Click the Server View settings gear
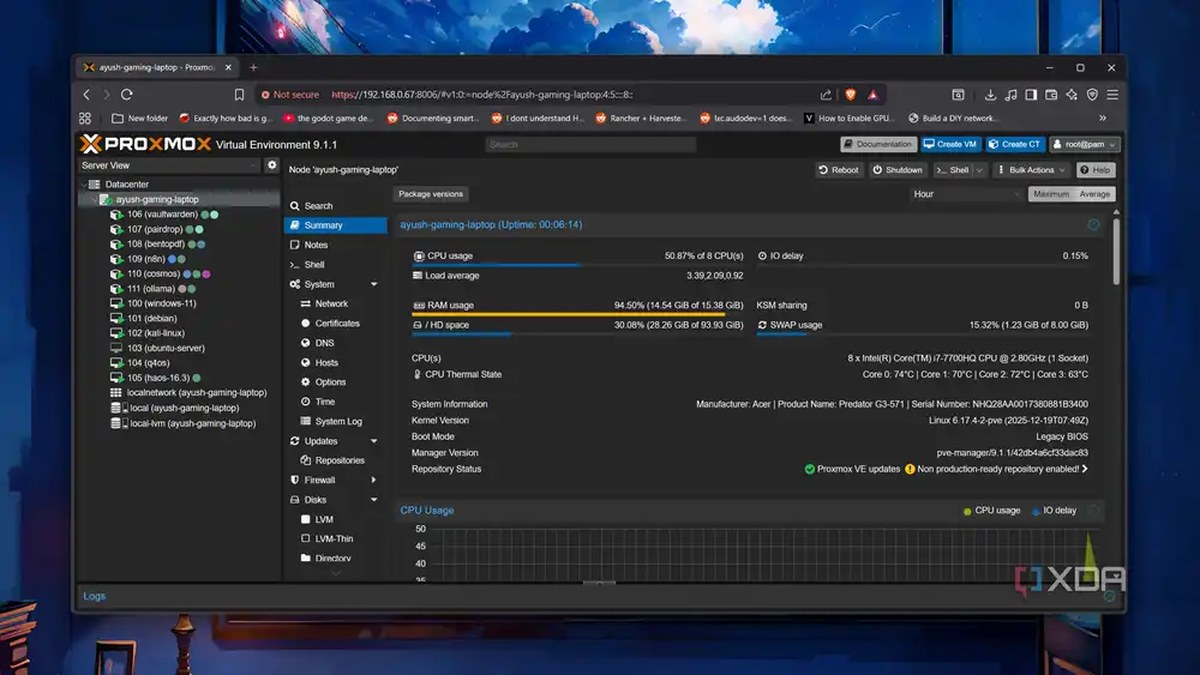The width and height of the screenshot is (1200, 675). [x=272, y=165]
